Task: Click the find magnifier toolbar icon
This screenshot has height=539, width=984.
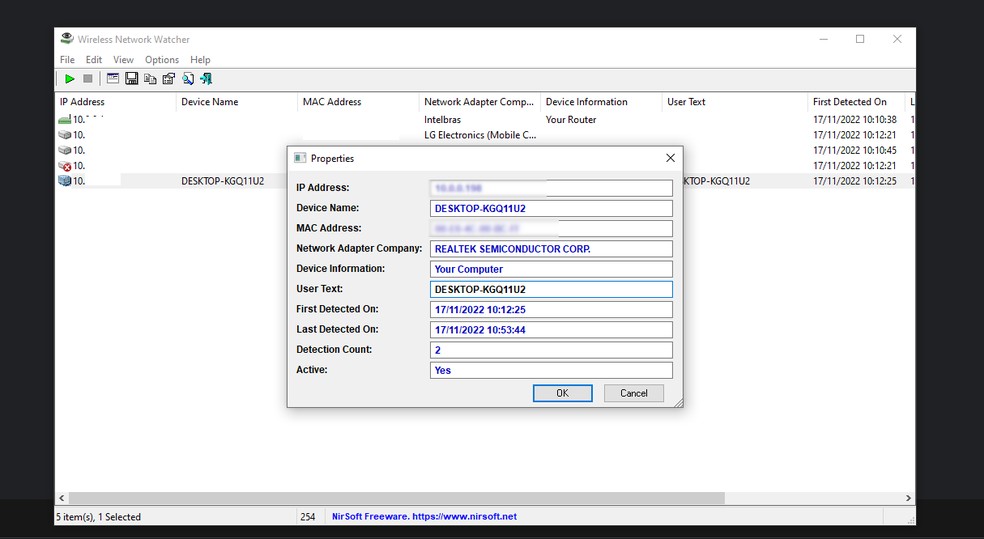Action: pyautogui.click(x=187, y=79)
